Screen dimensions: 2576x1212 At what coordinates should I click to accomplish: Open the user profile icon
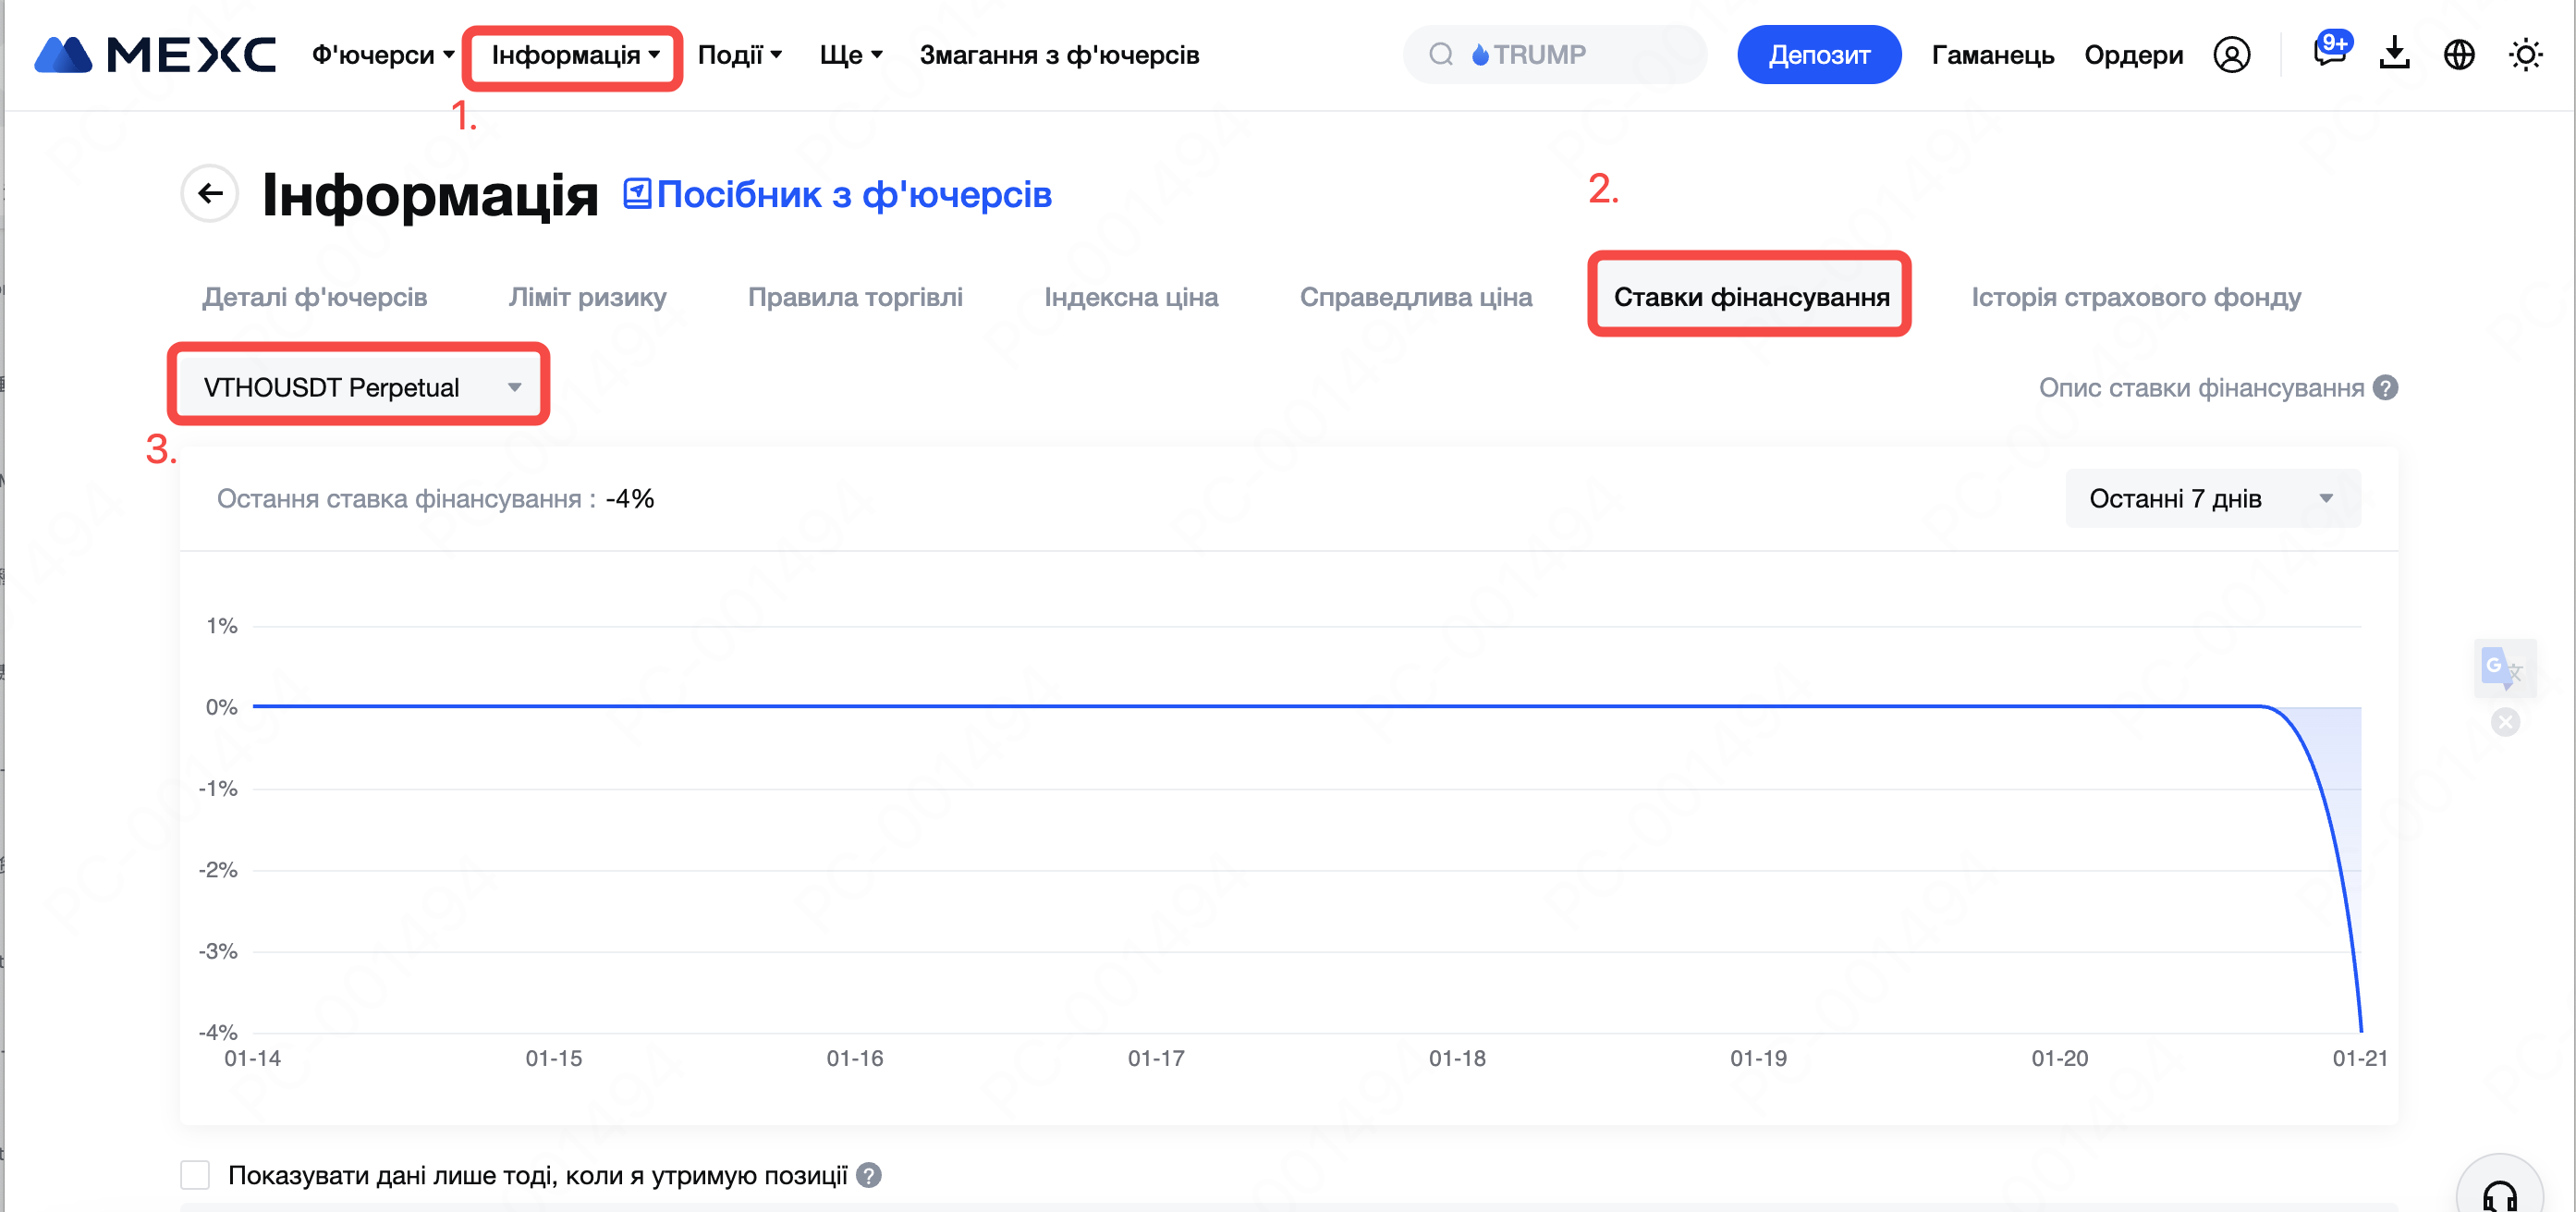tap(2231, 54)
